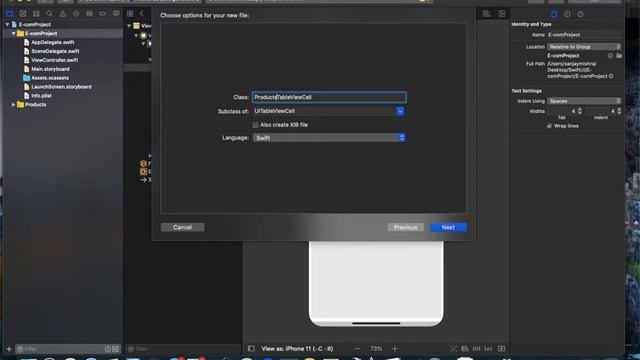Screen dimensions: 640x360
Task: Select Assets.xcassets in navigator
Action: [50, 78]
